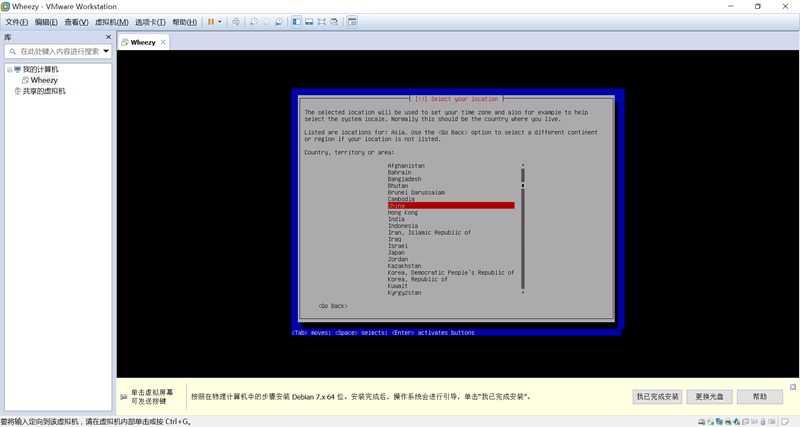Send Ctrl+Alt+Del via the toolbar icon
800x427 pixels.
[x=236, y=22]
